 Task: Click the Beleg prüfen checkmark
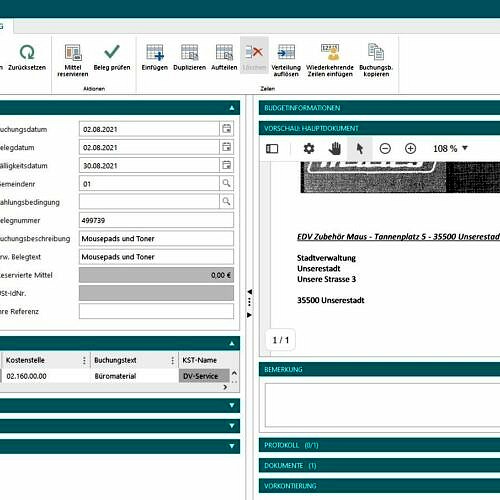112,52
